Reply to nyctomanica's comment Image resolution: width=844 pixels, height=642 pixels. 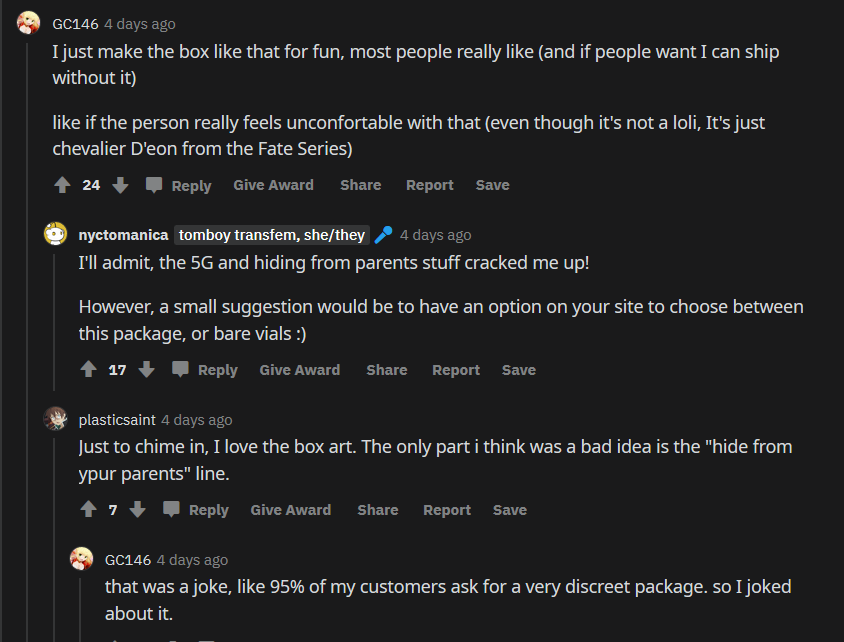click(x=206, y=370)
